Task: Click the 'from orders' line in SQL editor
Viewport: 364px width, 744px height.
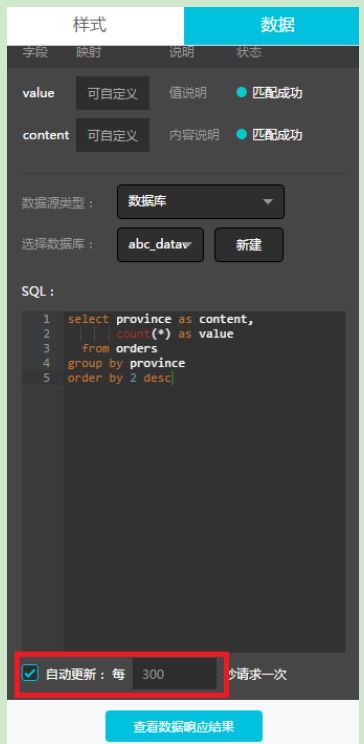Action: (x=119, y=349)
